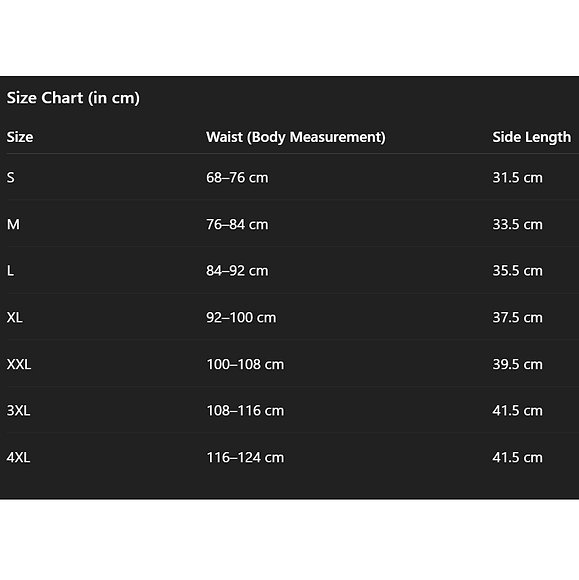Select the Size column header
The height and width of the screenshot is (580, 579).
click(20, 137)
